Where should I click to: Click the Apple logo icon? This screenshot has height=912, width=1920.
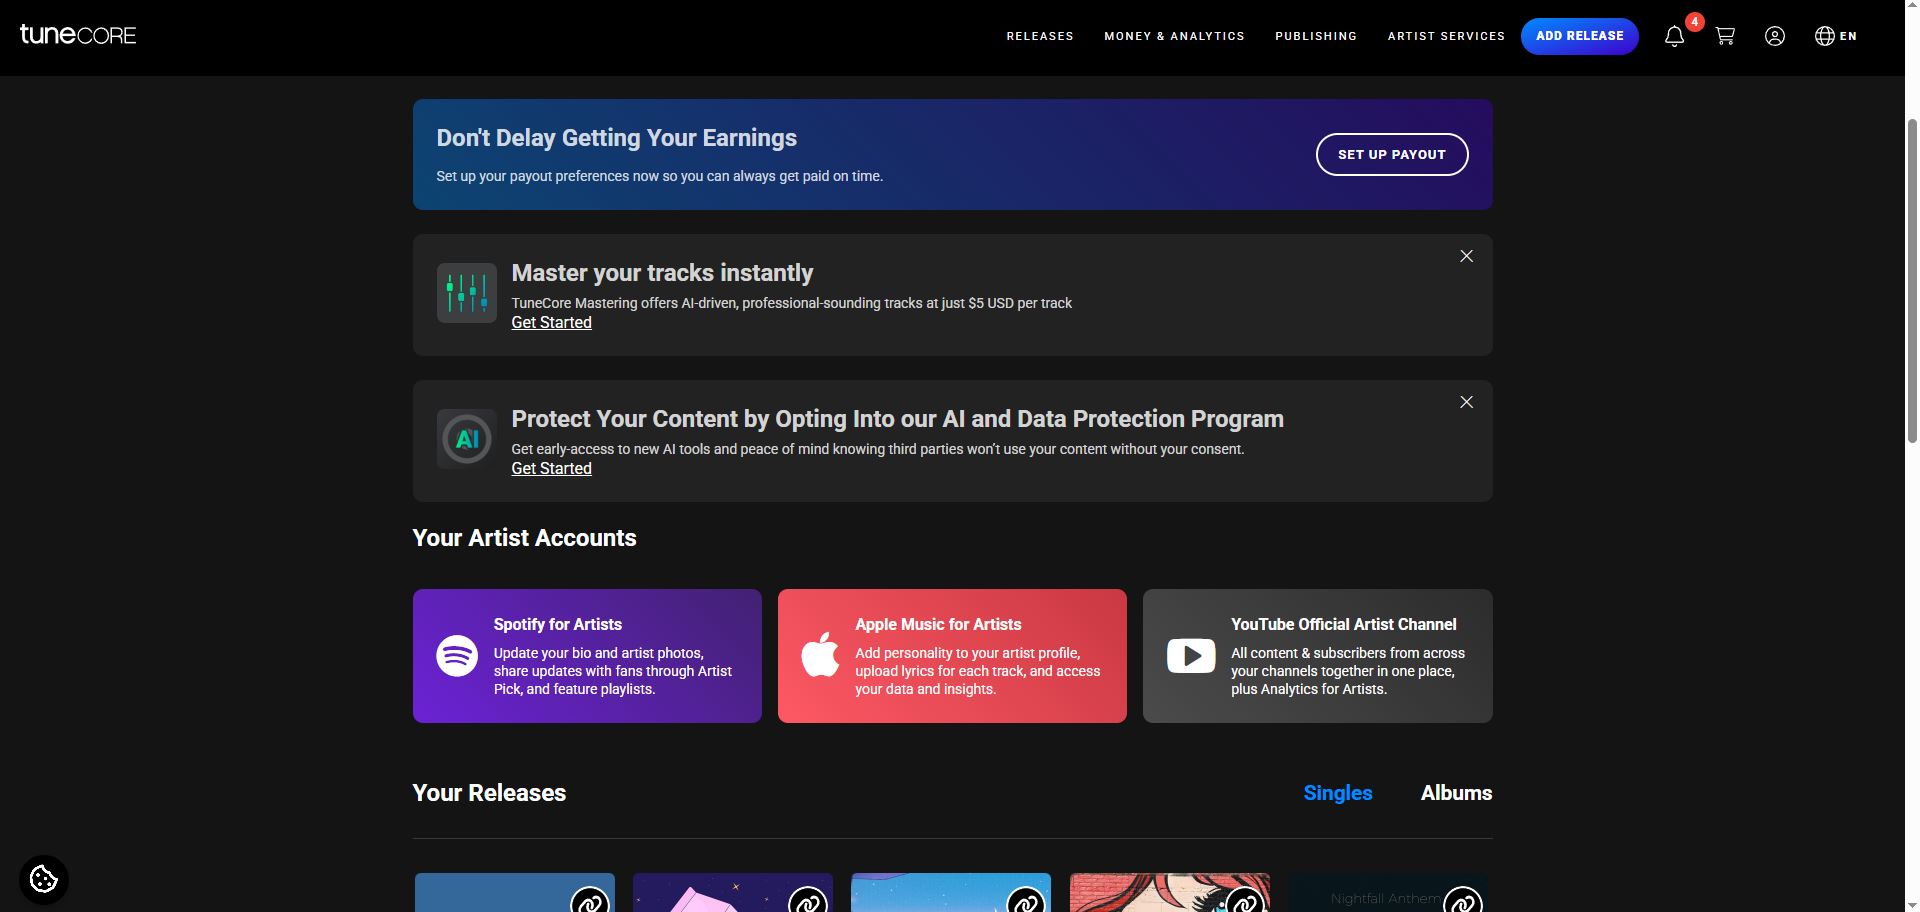pos(820,655)
